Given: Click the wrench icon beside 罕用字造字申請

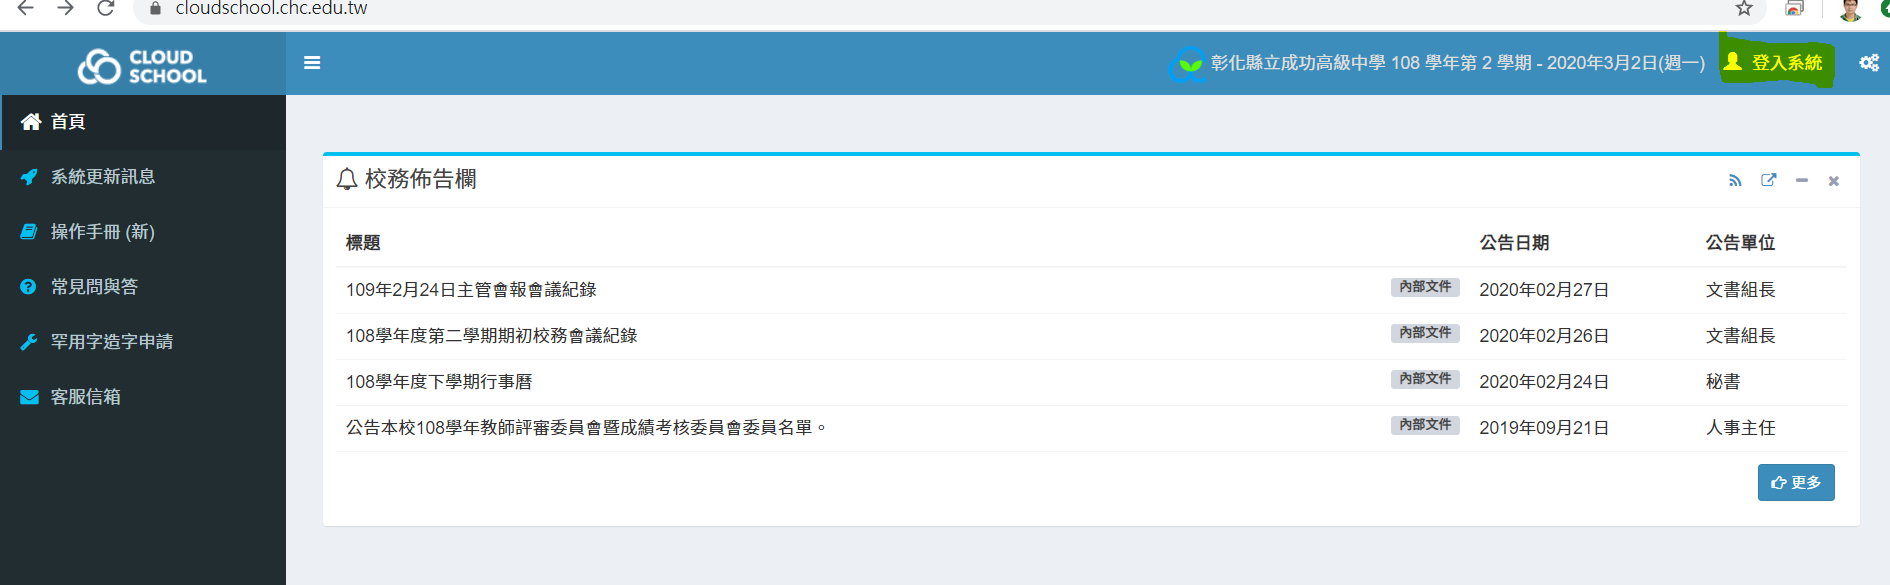Looking at the screenshot, I should [x=29, y=342].
